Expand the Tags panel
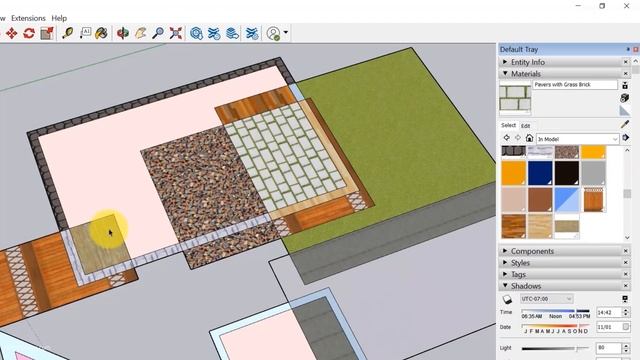640x360 pixels. coord(505,274)
